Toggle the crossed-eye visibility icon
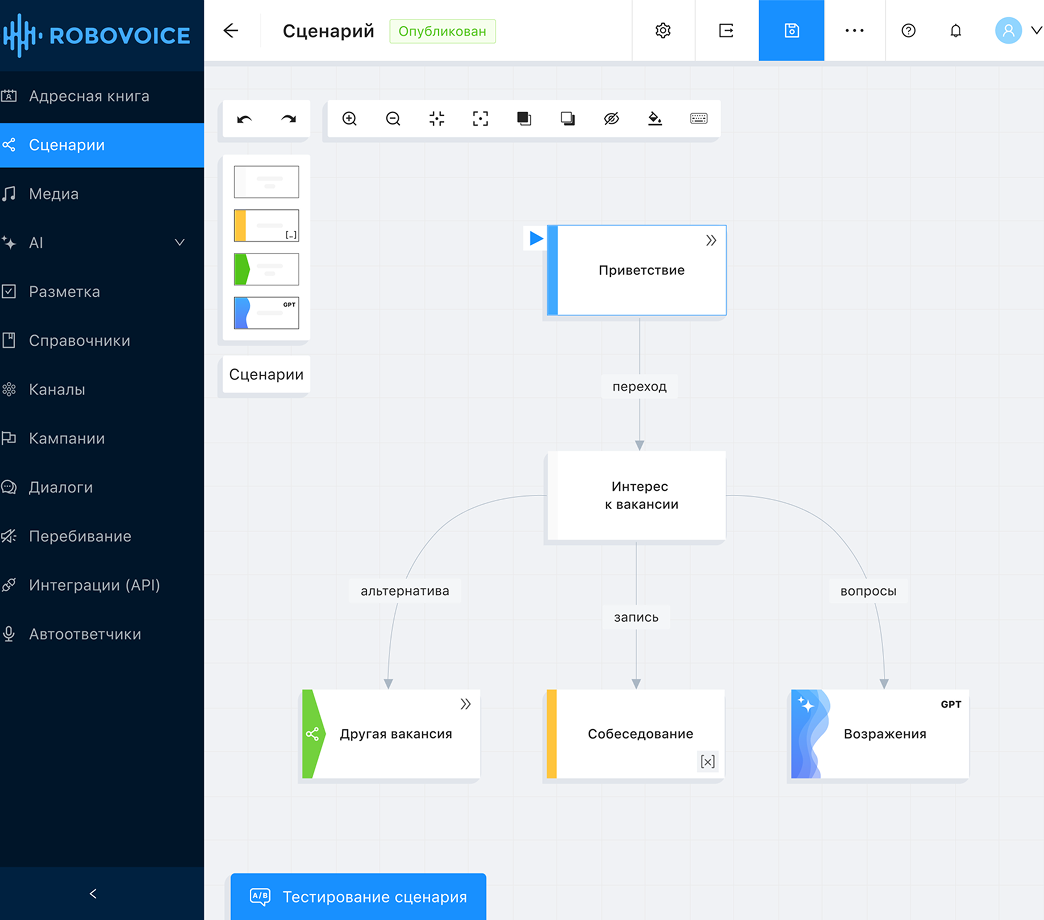This screenshot has height=920, width=1044. click(612, 119)
